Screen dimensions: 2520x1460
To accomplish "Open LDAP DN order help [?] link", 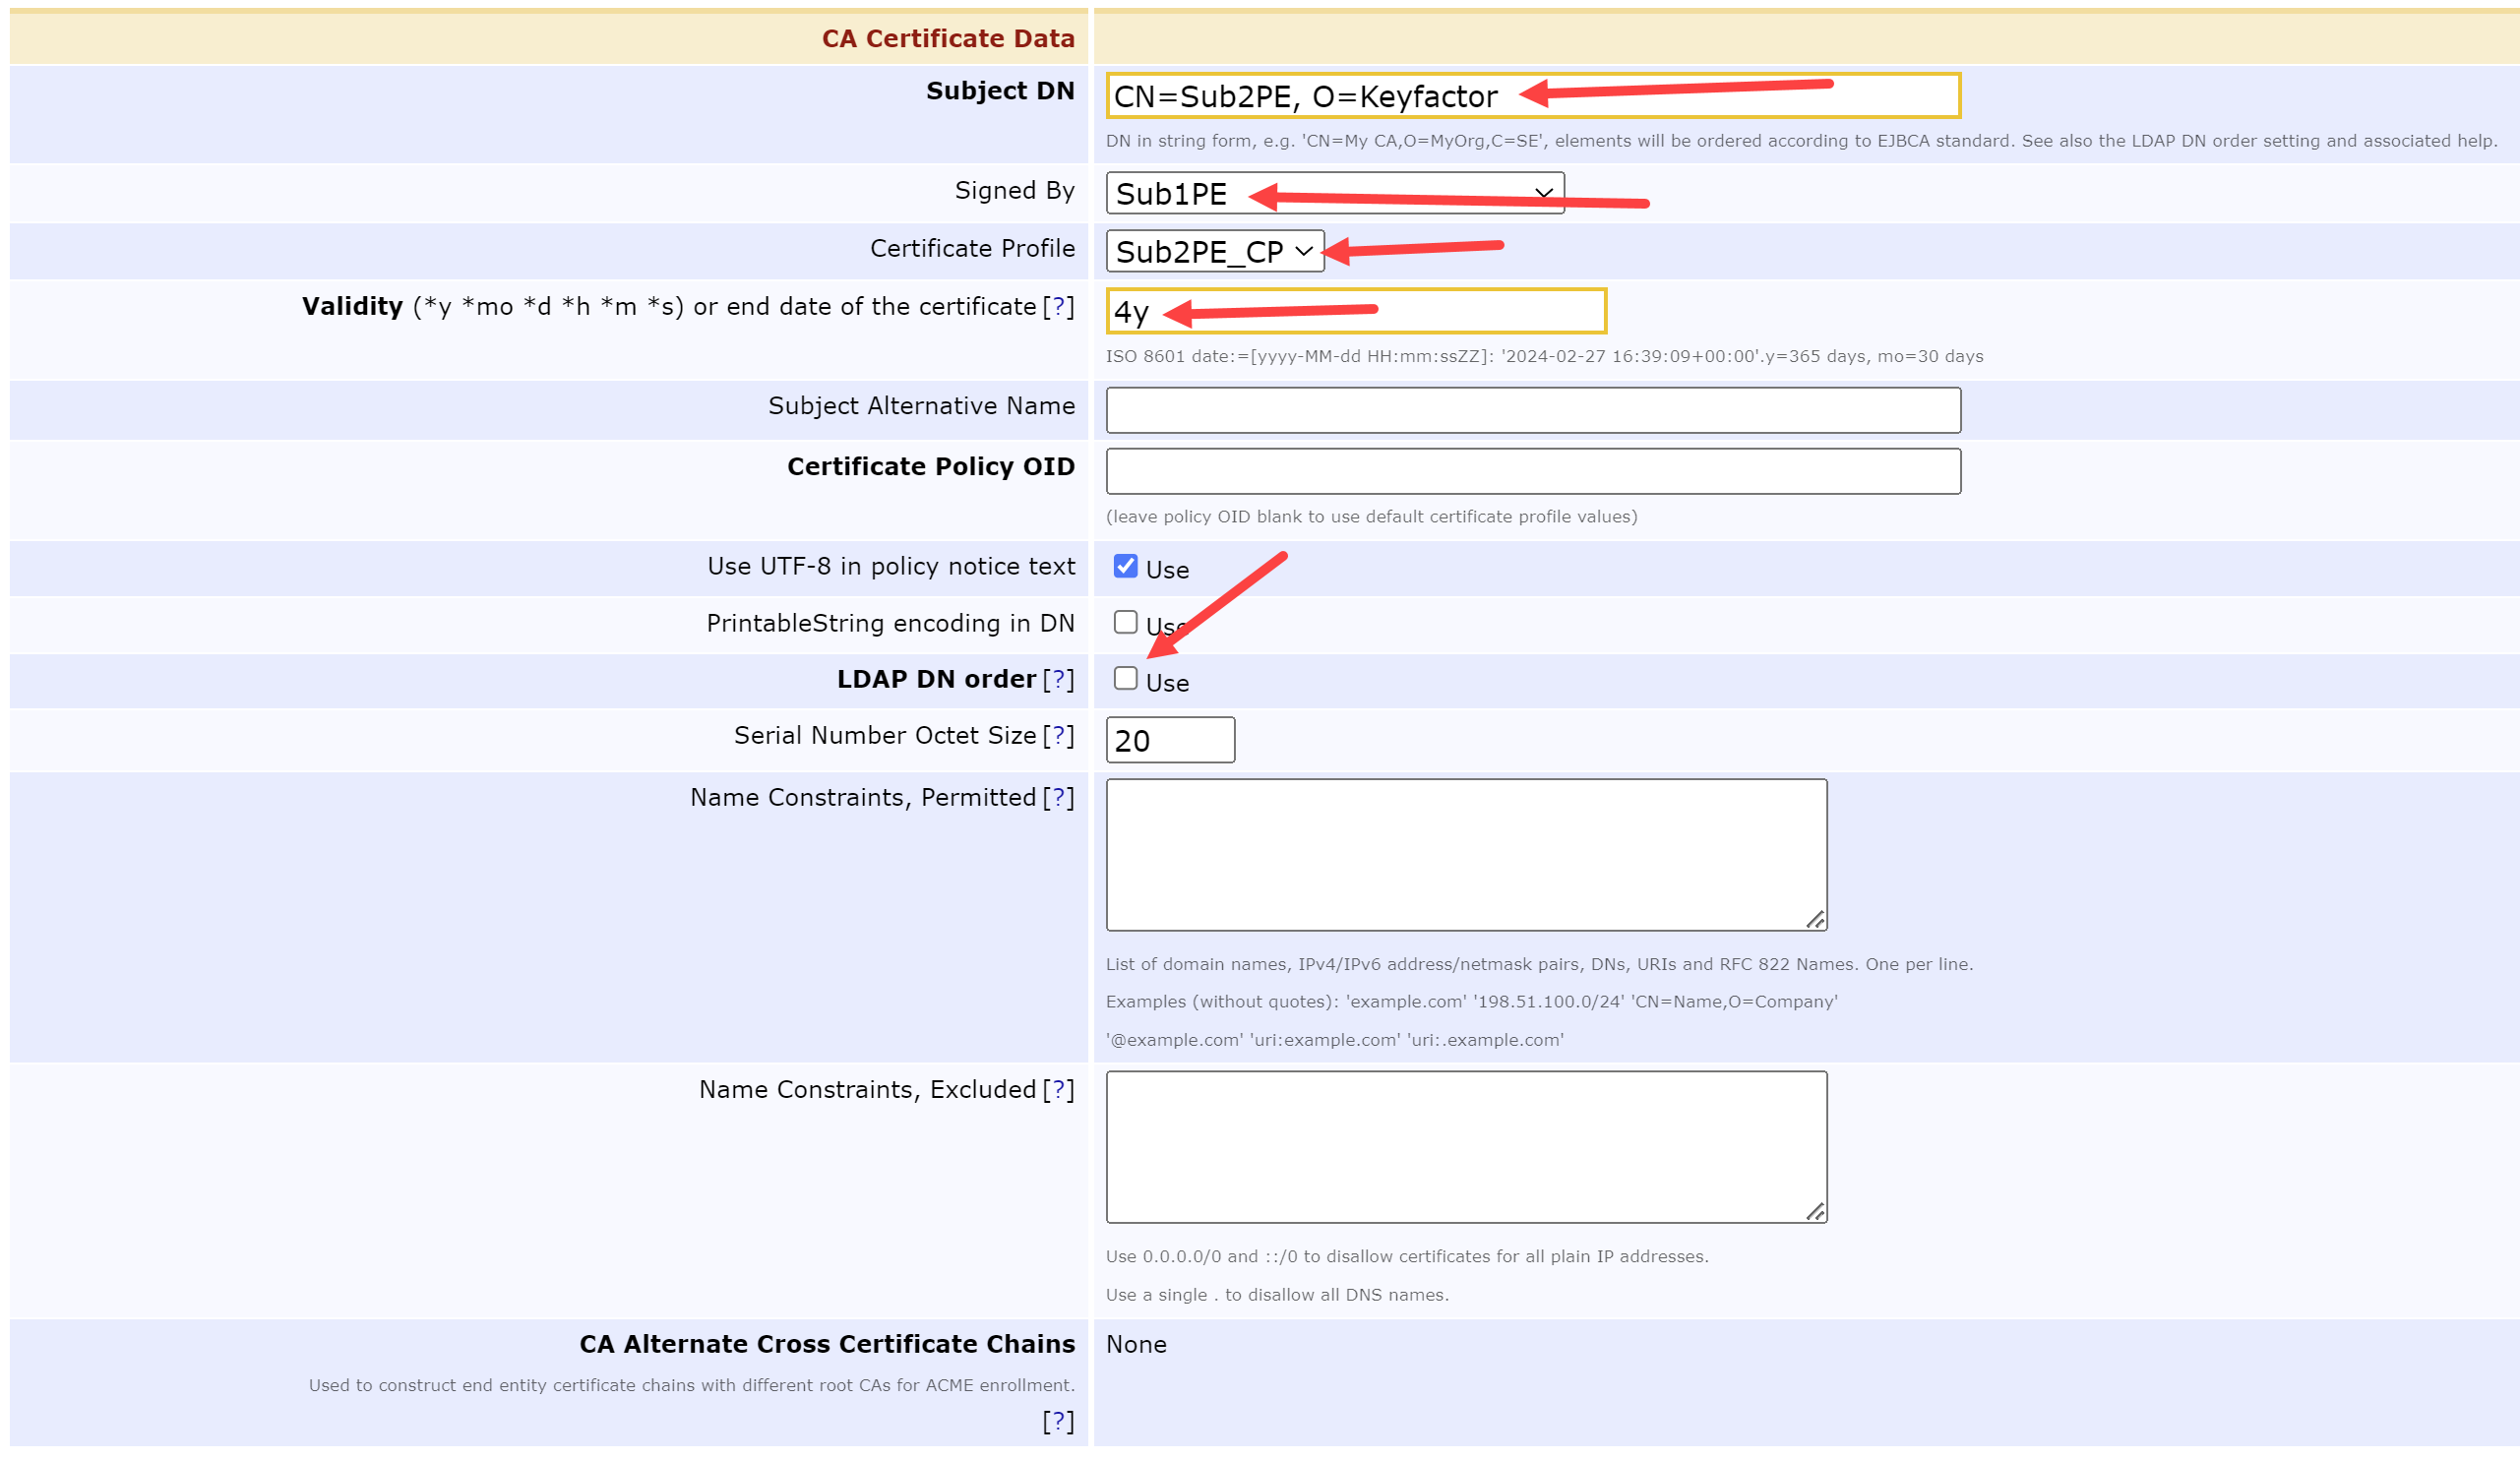I will [1058, 680].
